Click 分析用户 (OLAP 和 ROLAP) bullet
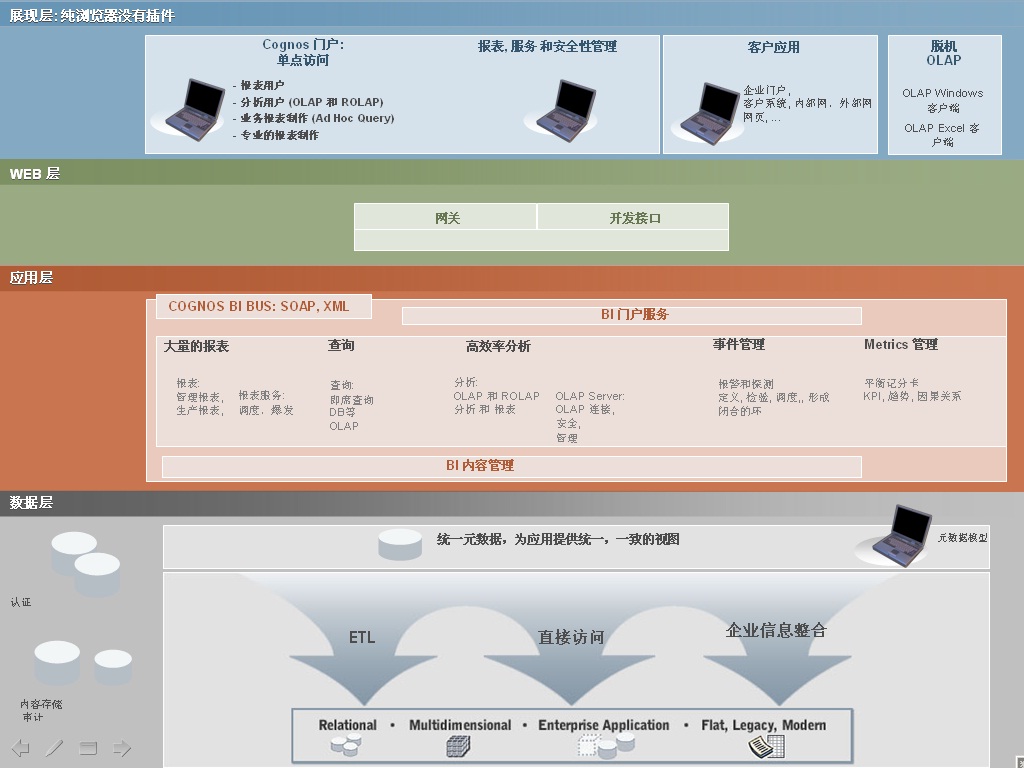 (x=308, y=102)
